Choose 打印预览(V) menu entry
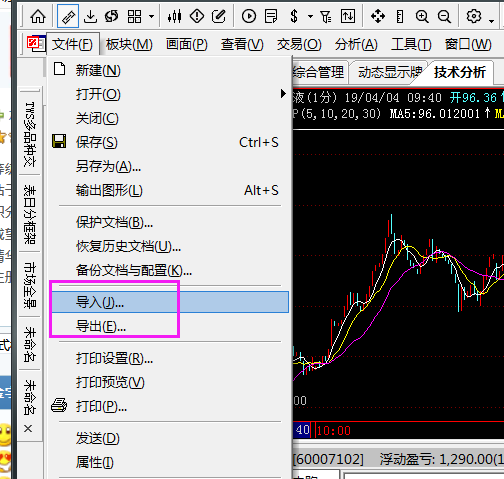Viewport: 504px width, 479px height. (x=169, y=382)
